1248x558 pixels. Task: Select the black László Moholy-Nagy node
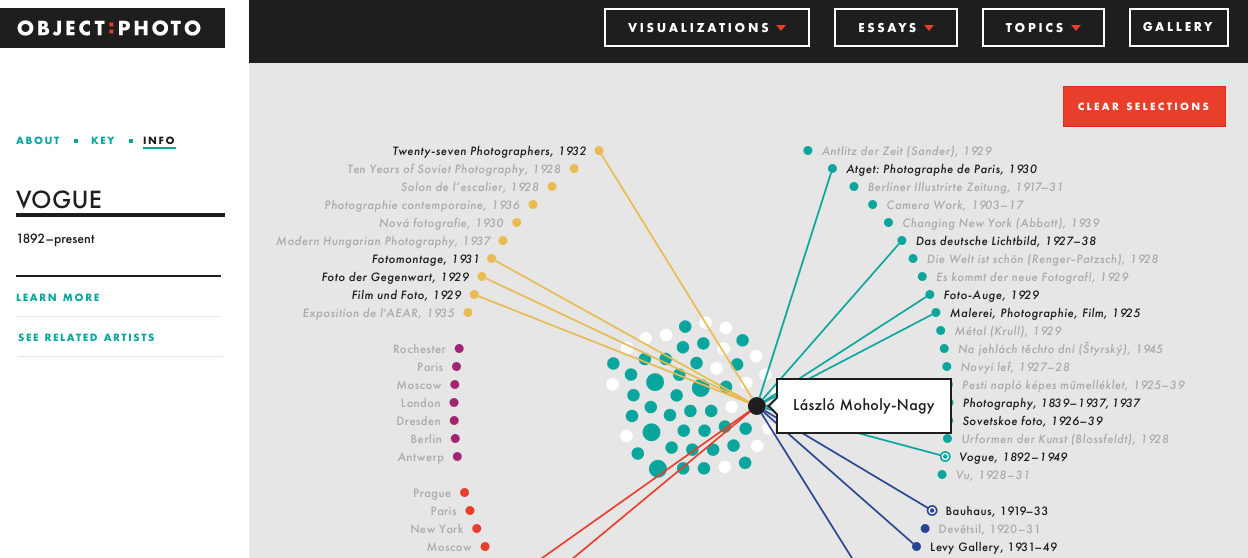click(757, 406)
